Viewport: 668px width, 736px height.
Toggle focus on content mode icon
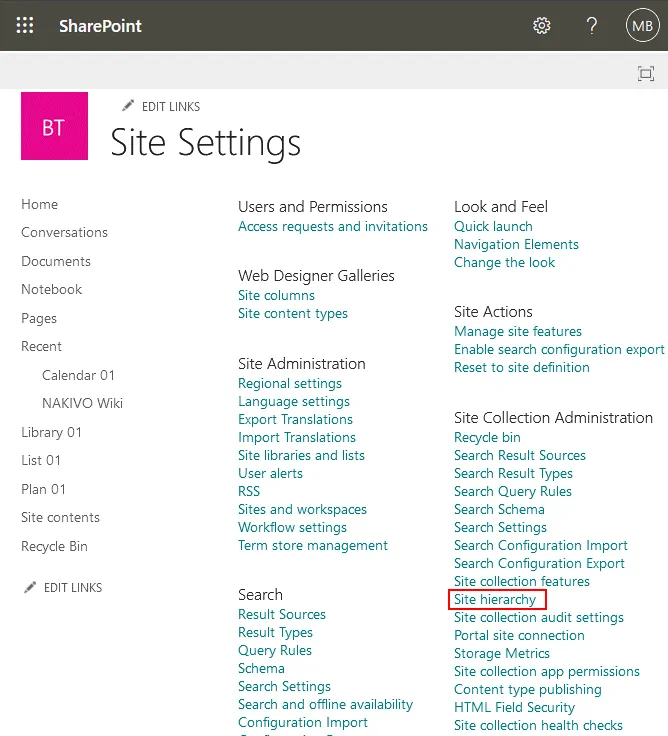point(646,73)
